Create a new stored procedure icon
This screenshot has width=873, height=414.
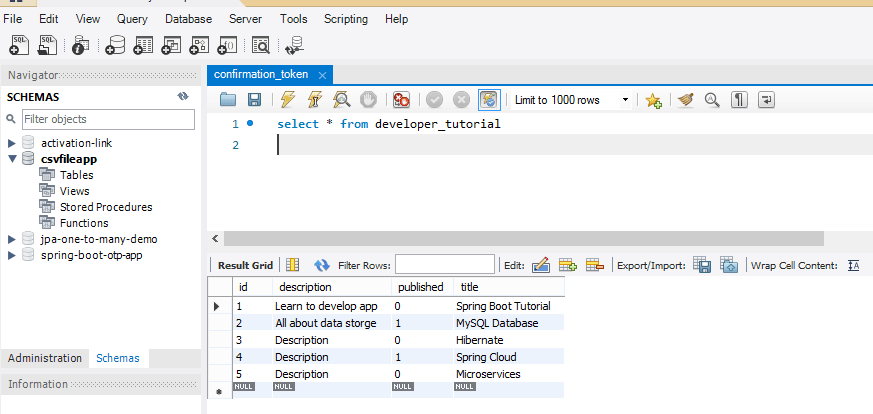pyautogui.click(x=199, y=45)
